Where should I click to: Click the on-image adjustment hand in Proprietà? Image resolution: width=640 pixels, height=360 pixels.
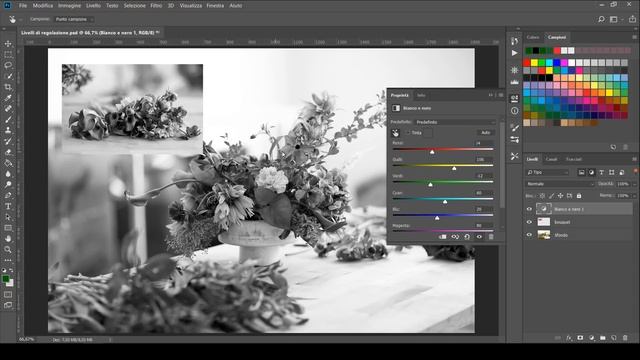tap(396, 133)
